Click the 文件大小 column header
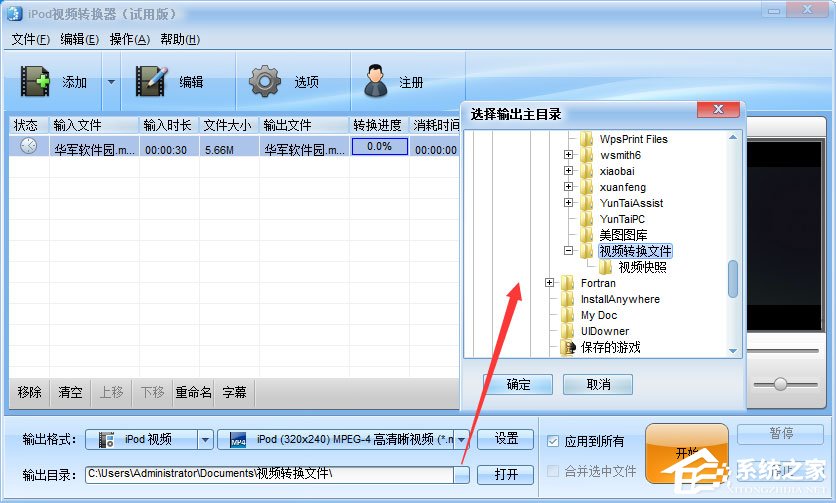Screen dimensions: 836x503 click(227, 125)
